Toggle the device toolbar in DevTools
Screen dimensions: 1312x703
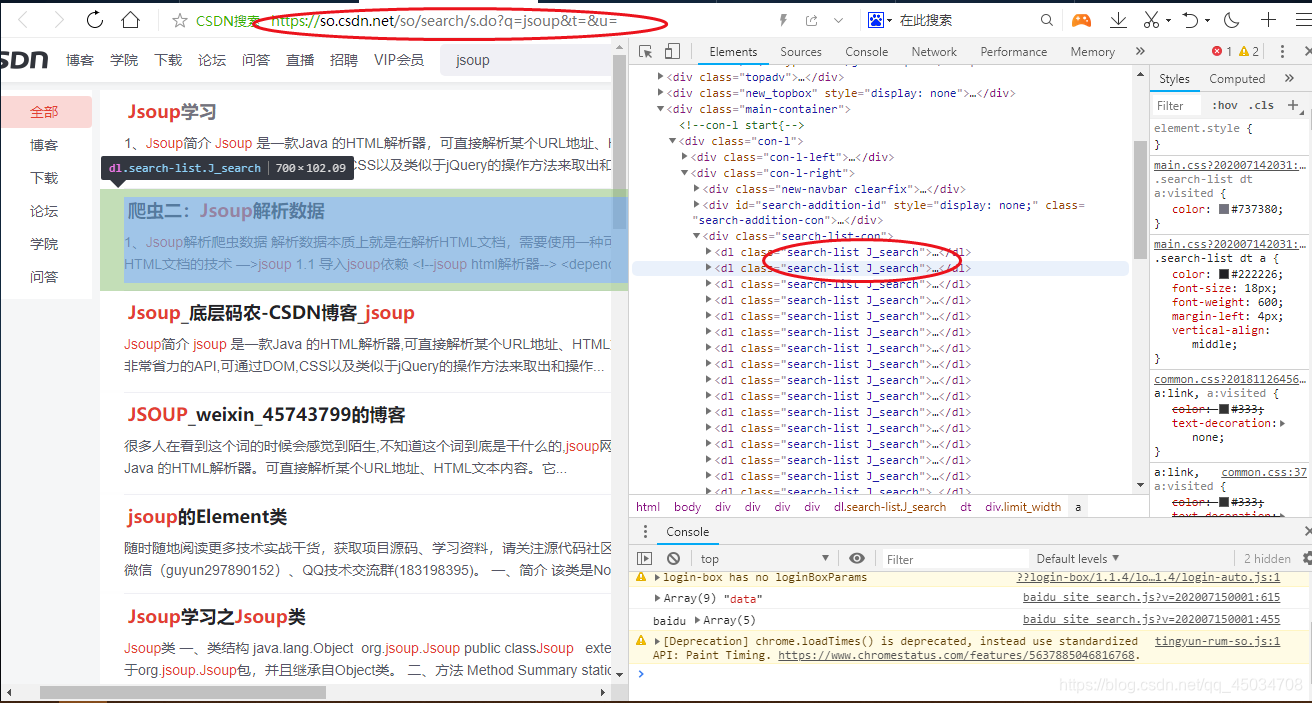pos(673,51)
